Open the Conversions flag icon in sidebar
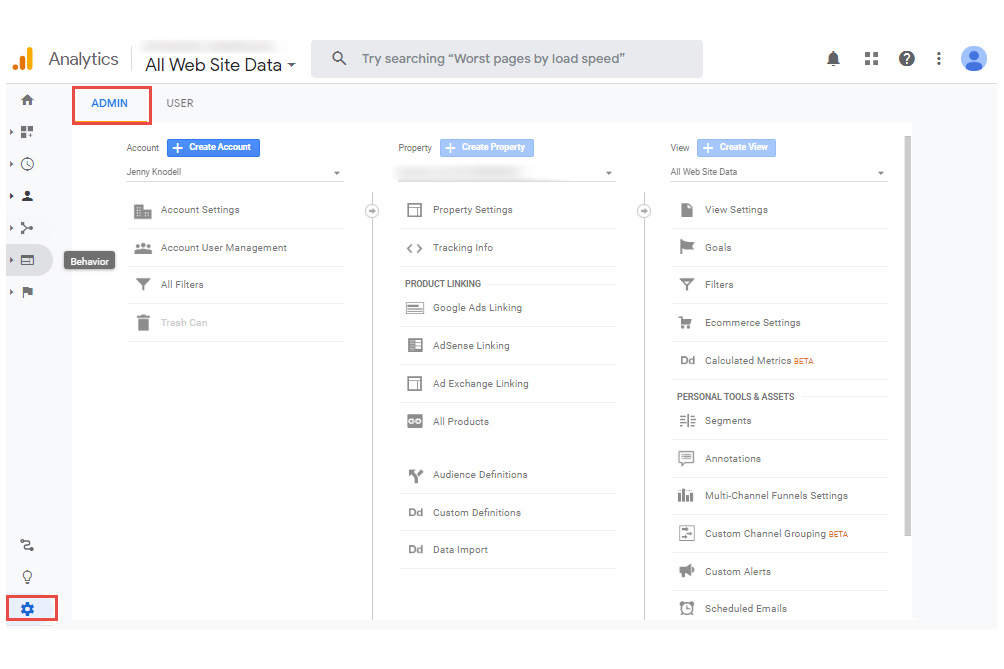Viewport: 1004px width, 669px height. pyautogui.click(x=28, y=292)
